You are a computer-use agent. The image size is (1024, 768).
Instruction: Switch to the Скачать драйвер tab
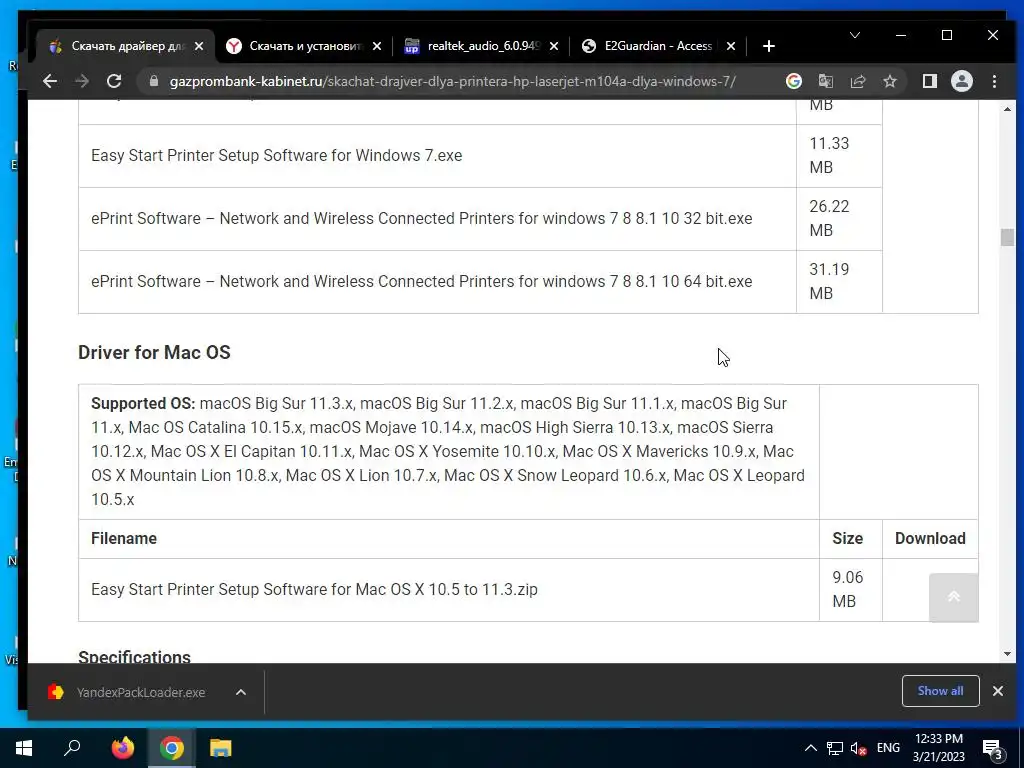[x=125, y=46]
